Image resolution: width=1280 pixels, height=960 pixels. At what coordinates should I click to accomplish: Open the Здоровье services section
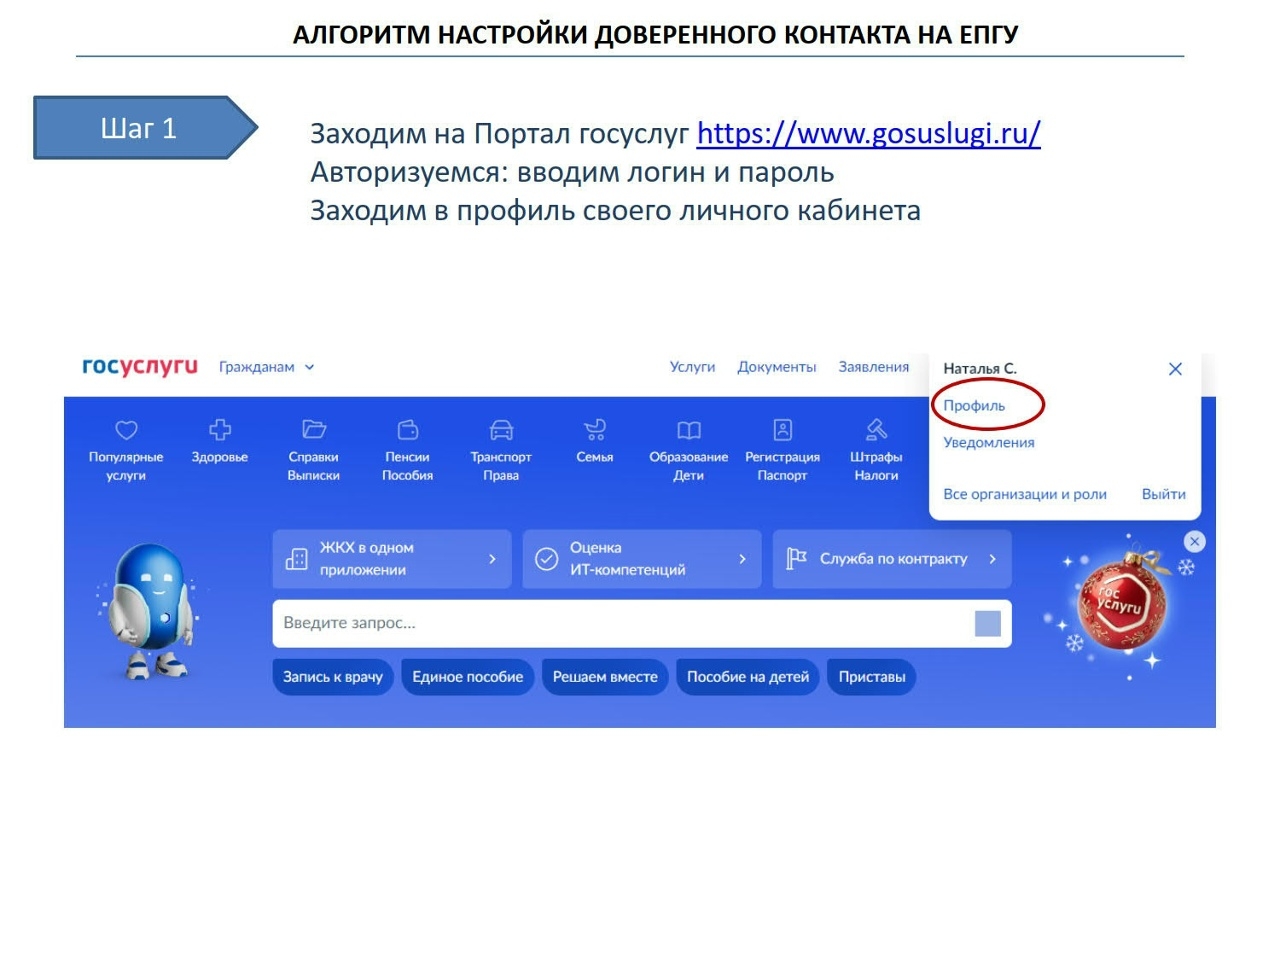(x=218, y=445)
